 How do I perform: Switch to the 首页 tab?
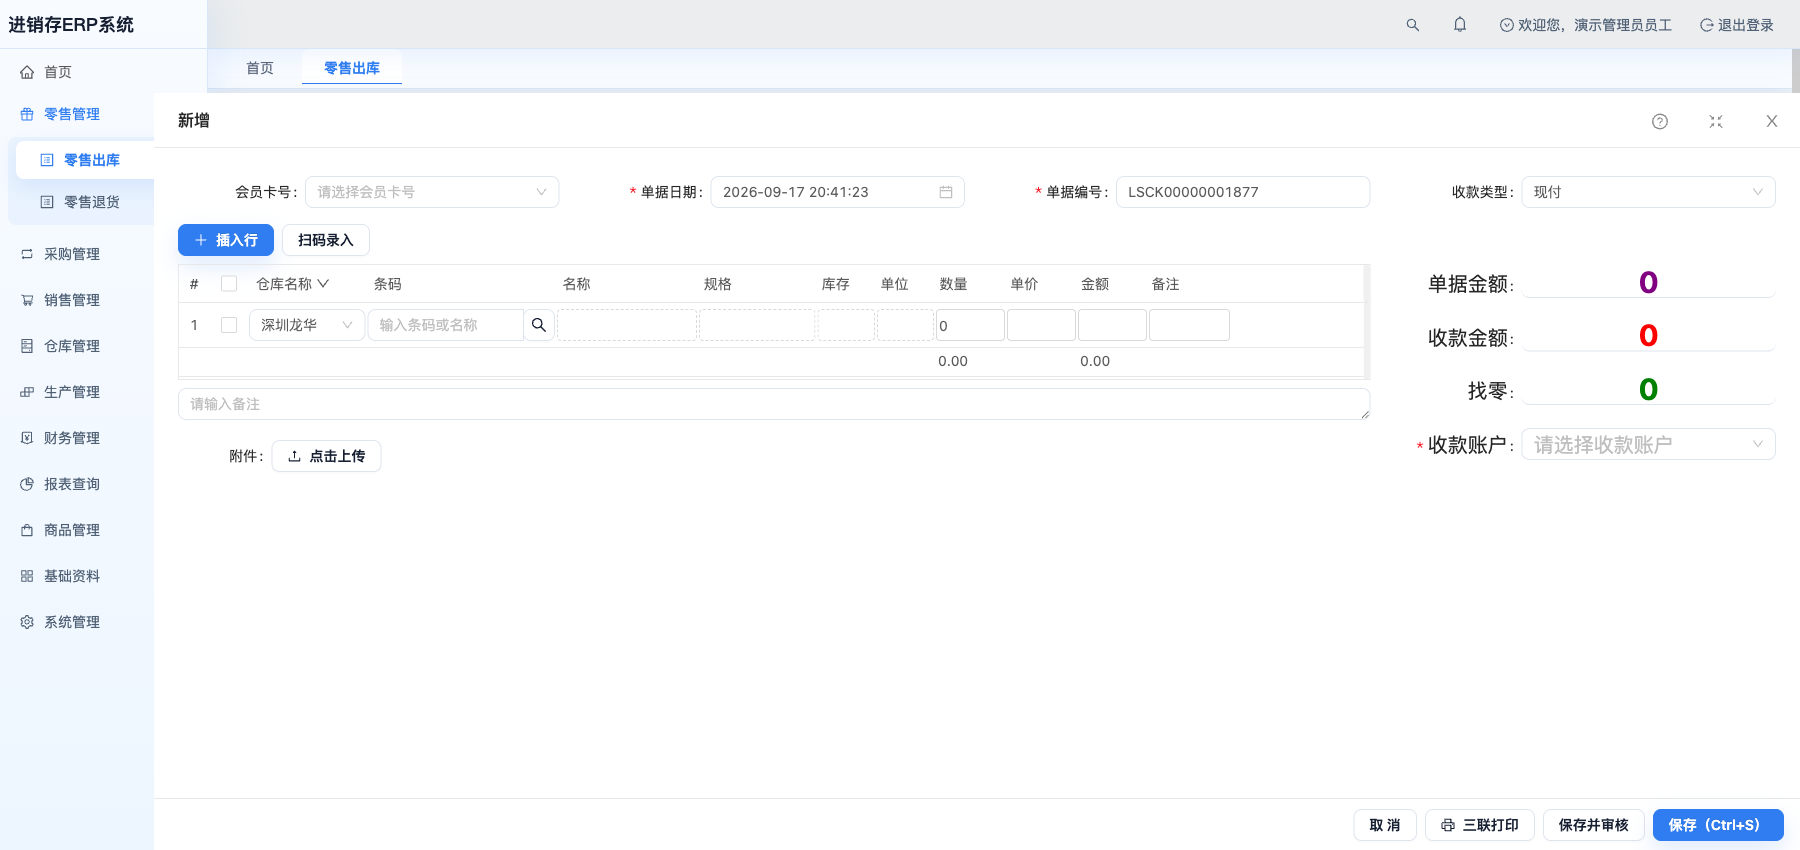(260, 68)
